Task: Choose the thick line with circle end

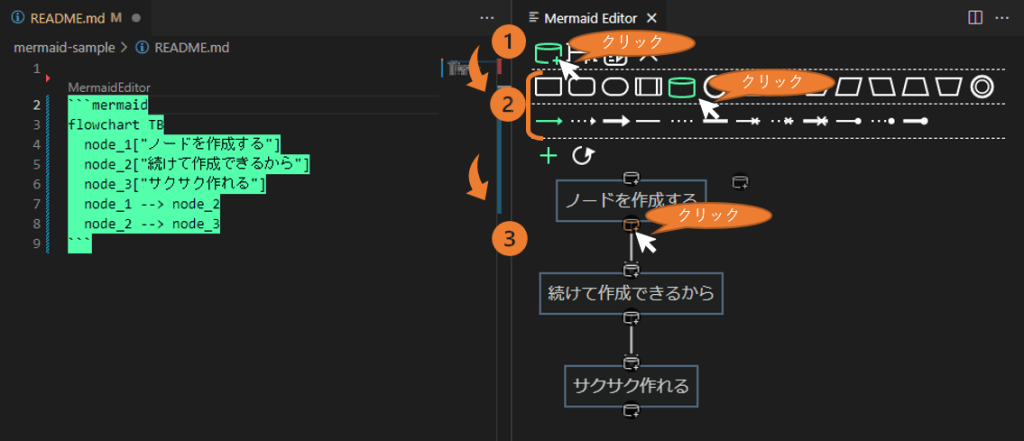Action: pyautogui.click(x=916, y=121)
